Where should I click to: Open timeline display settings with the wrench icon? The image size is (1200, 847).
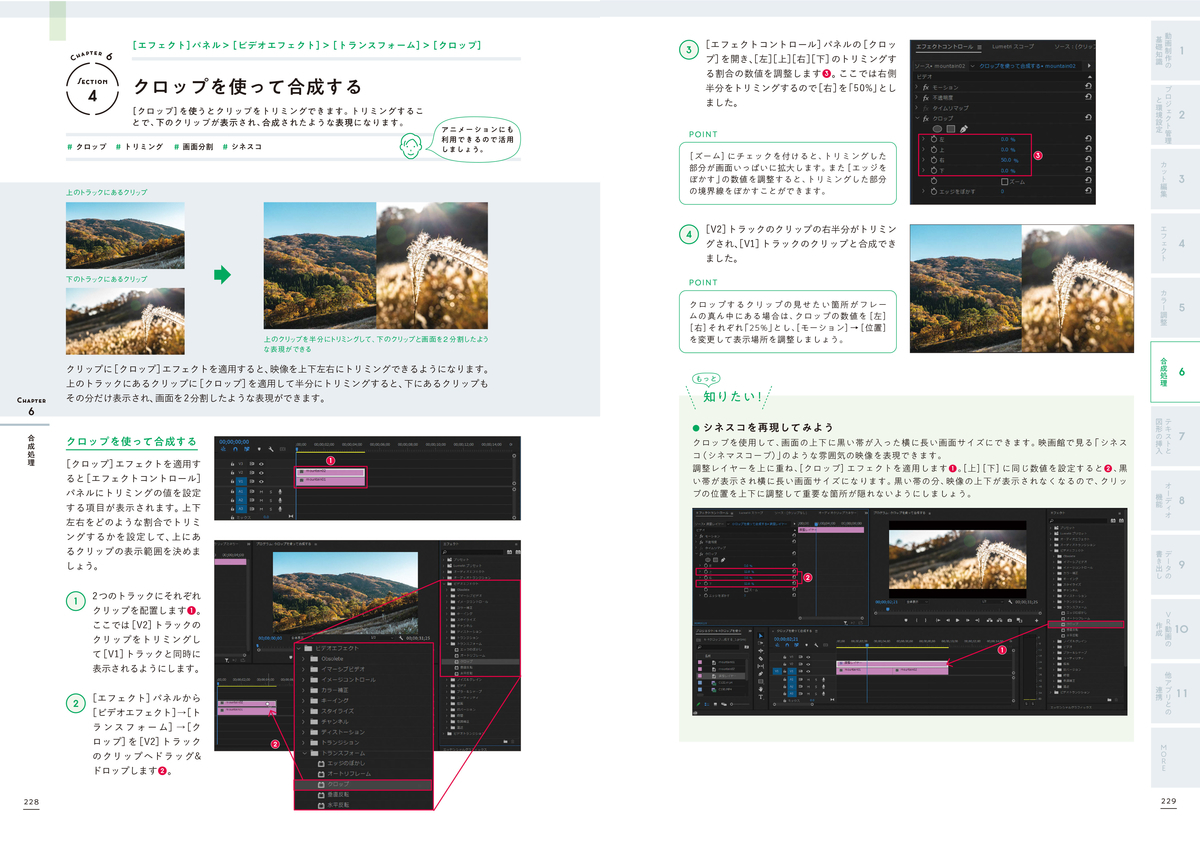[x=271, y=449]
